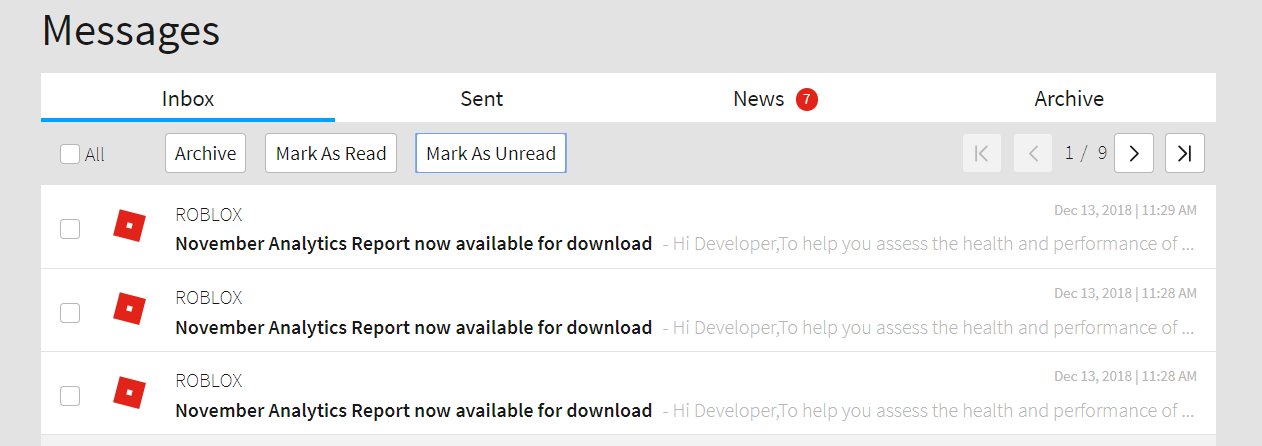Screen dimensions: 1262x446
Task: Click the Messages page heading
Action: coord(131,30)
